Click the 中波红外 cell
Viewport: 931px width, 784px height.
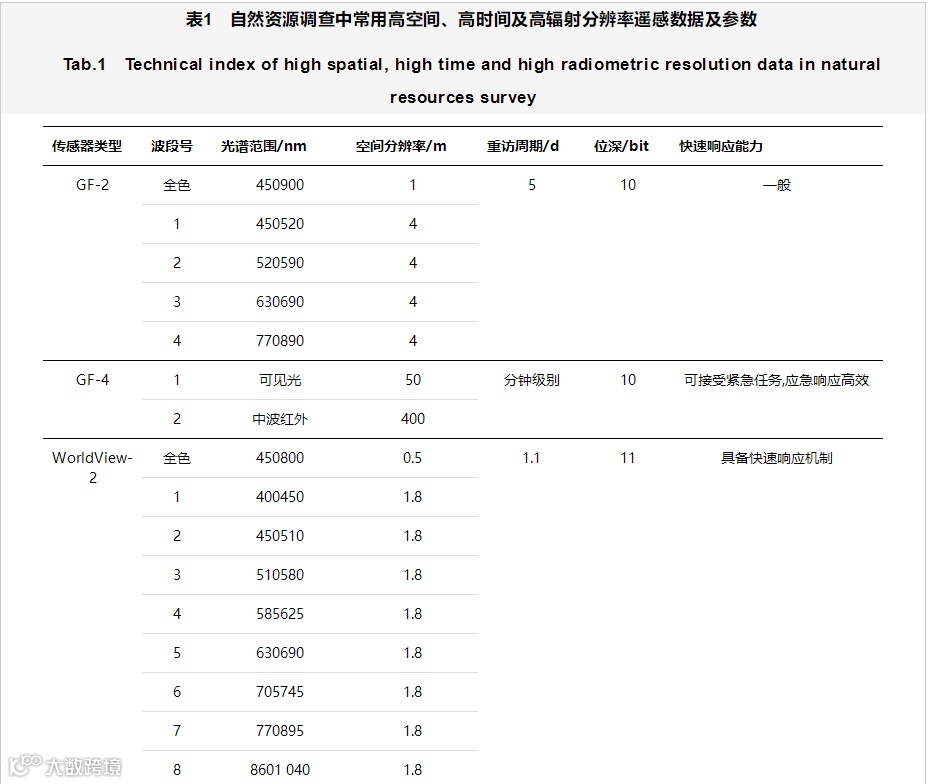point(280,419)
